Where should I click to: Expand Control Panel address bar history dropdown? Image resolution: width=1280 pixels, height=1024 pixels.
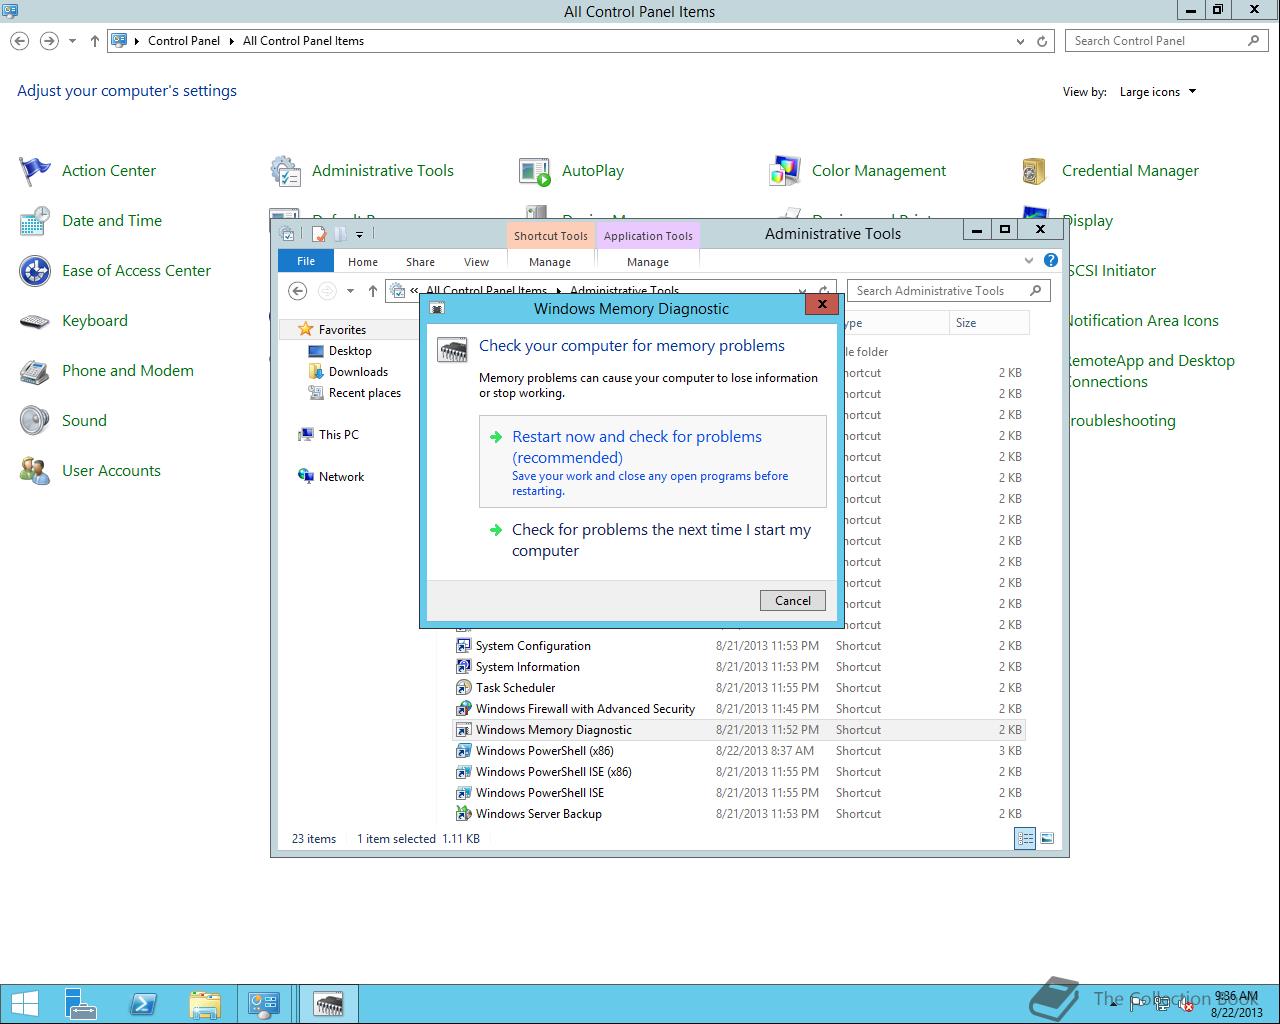tap(1020, 41)
